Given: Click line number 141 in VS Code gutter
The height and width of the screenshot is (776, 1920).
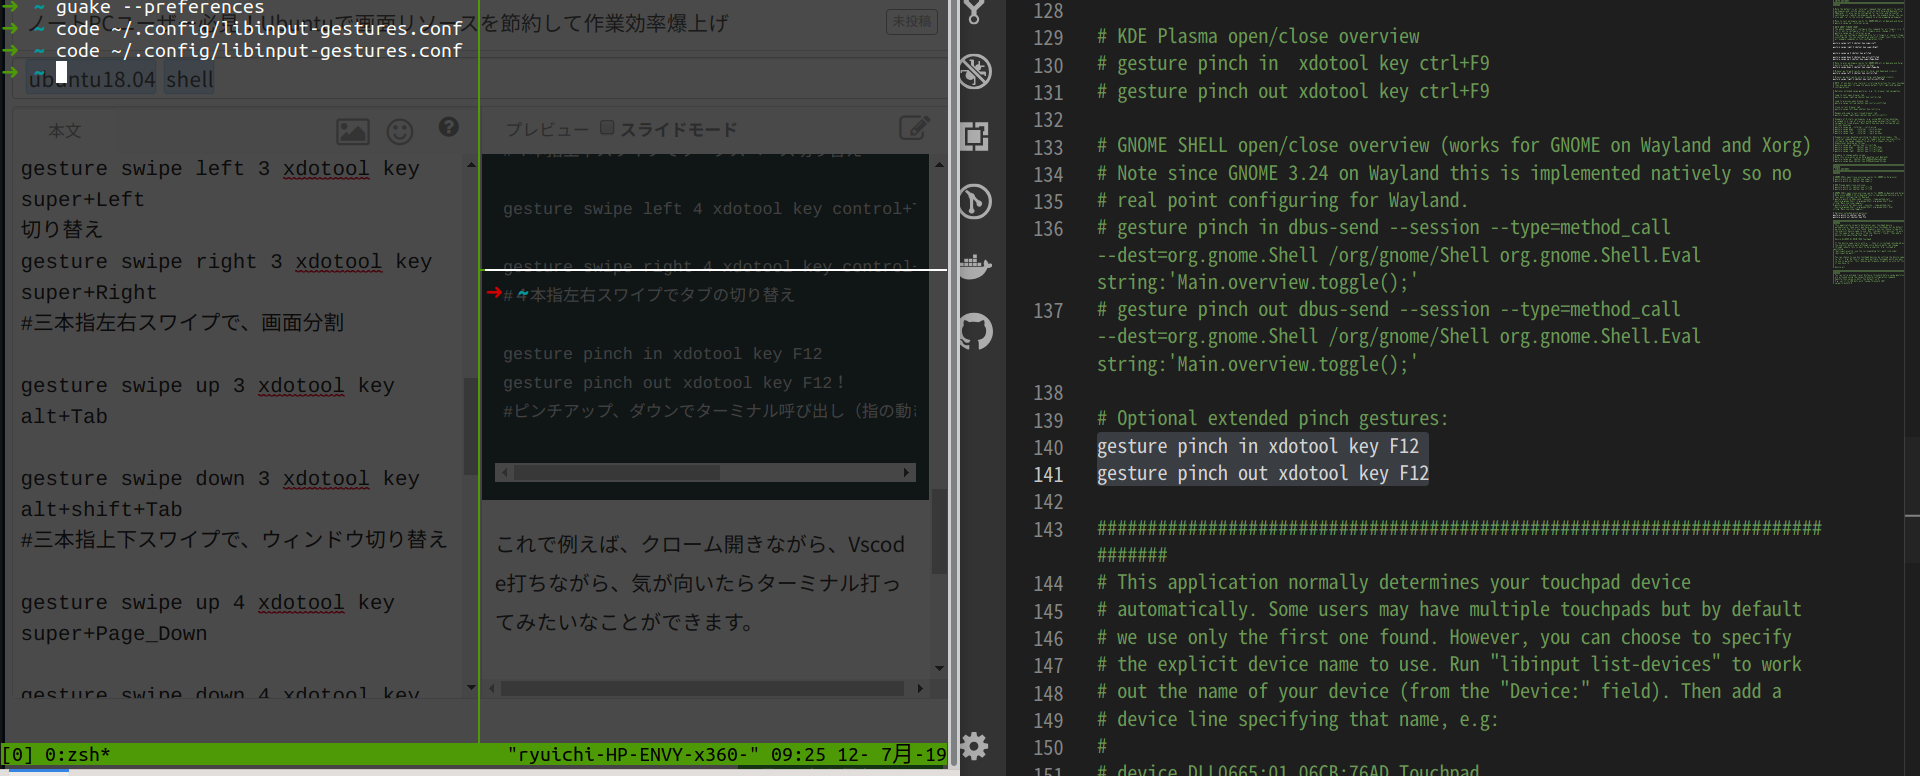Looking at the screenshot, I should (1048, 475).
